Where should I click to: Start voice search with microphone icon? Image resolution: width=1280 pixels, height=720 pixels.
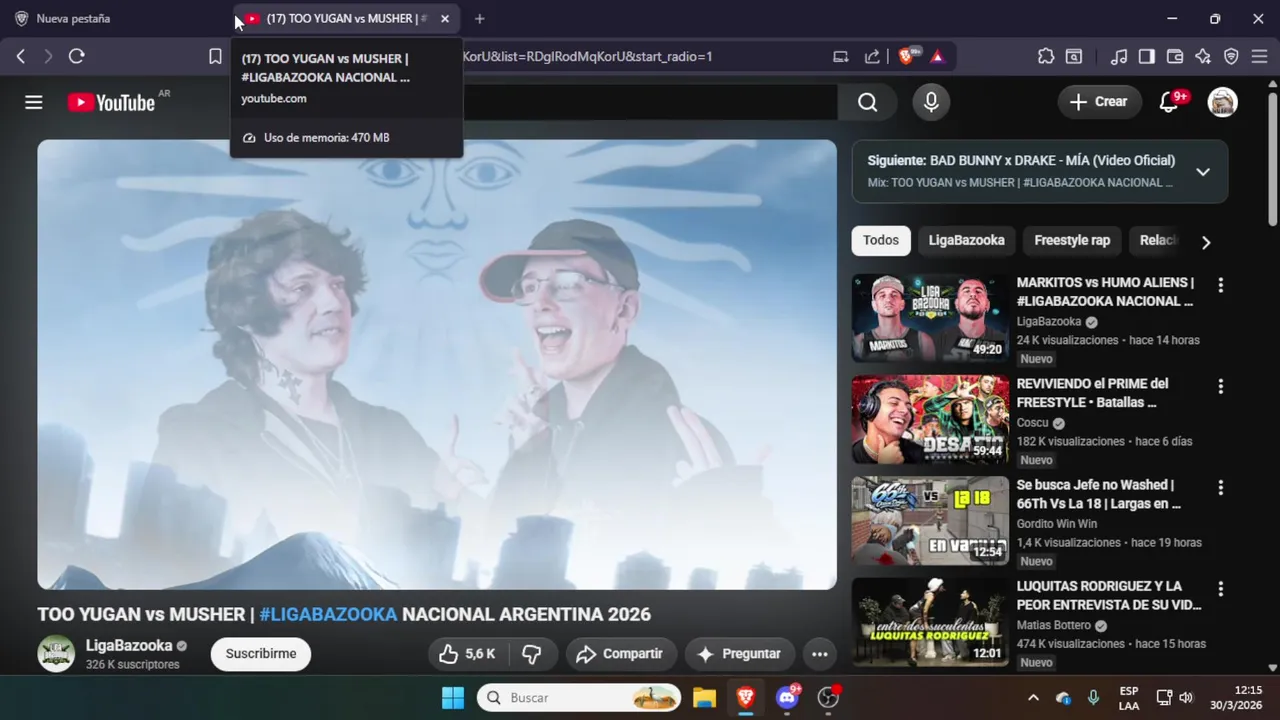coord(931,102)
